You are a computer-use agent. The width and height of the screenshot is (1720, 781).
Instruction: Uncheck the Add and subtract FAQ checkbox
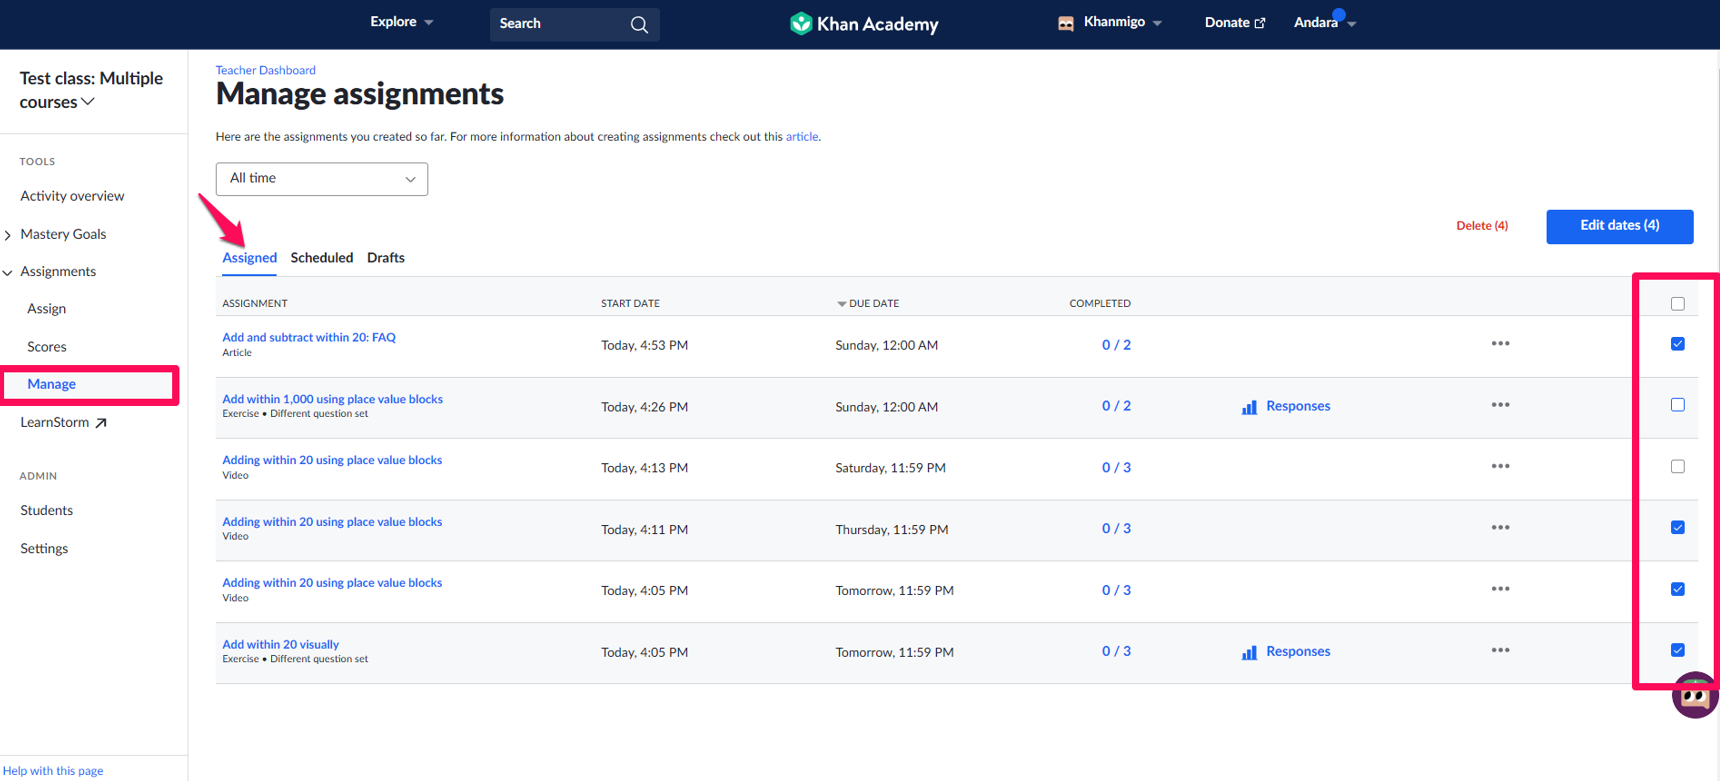pyautogui.click(x=1677, y=344)
